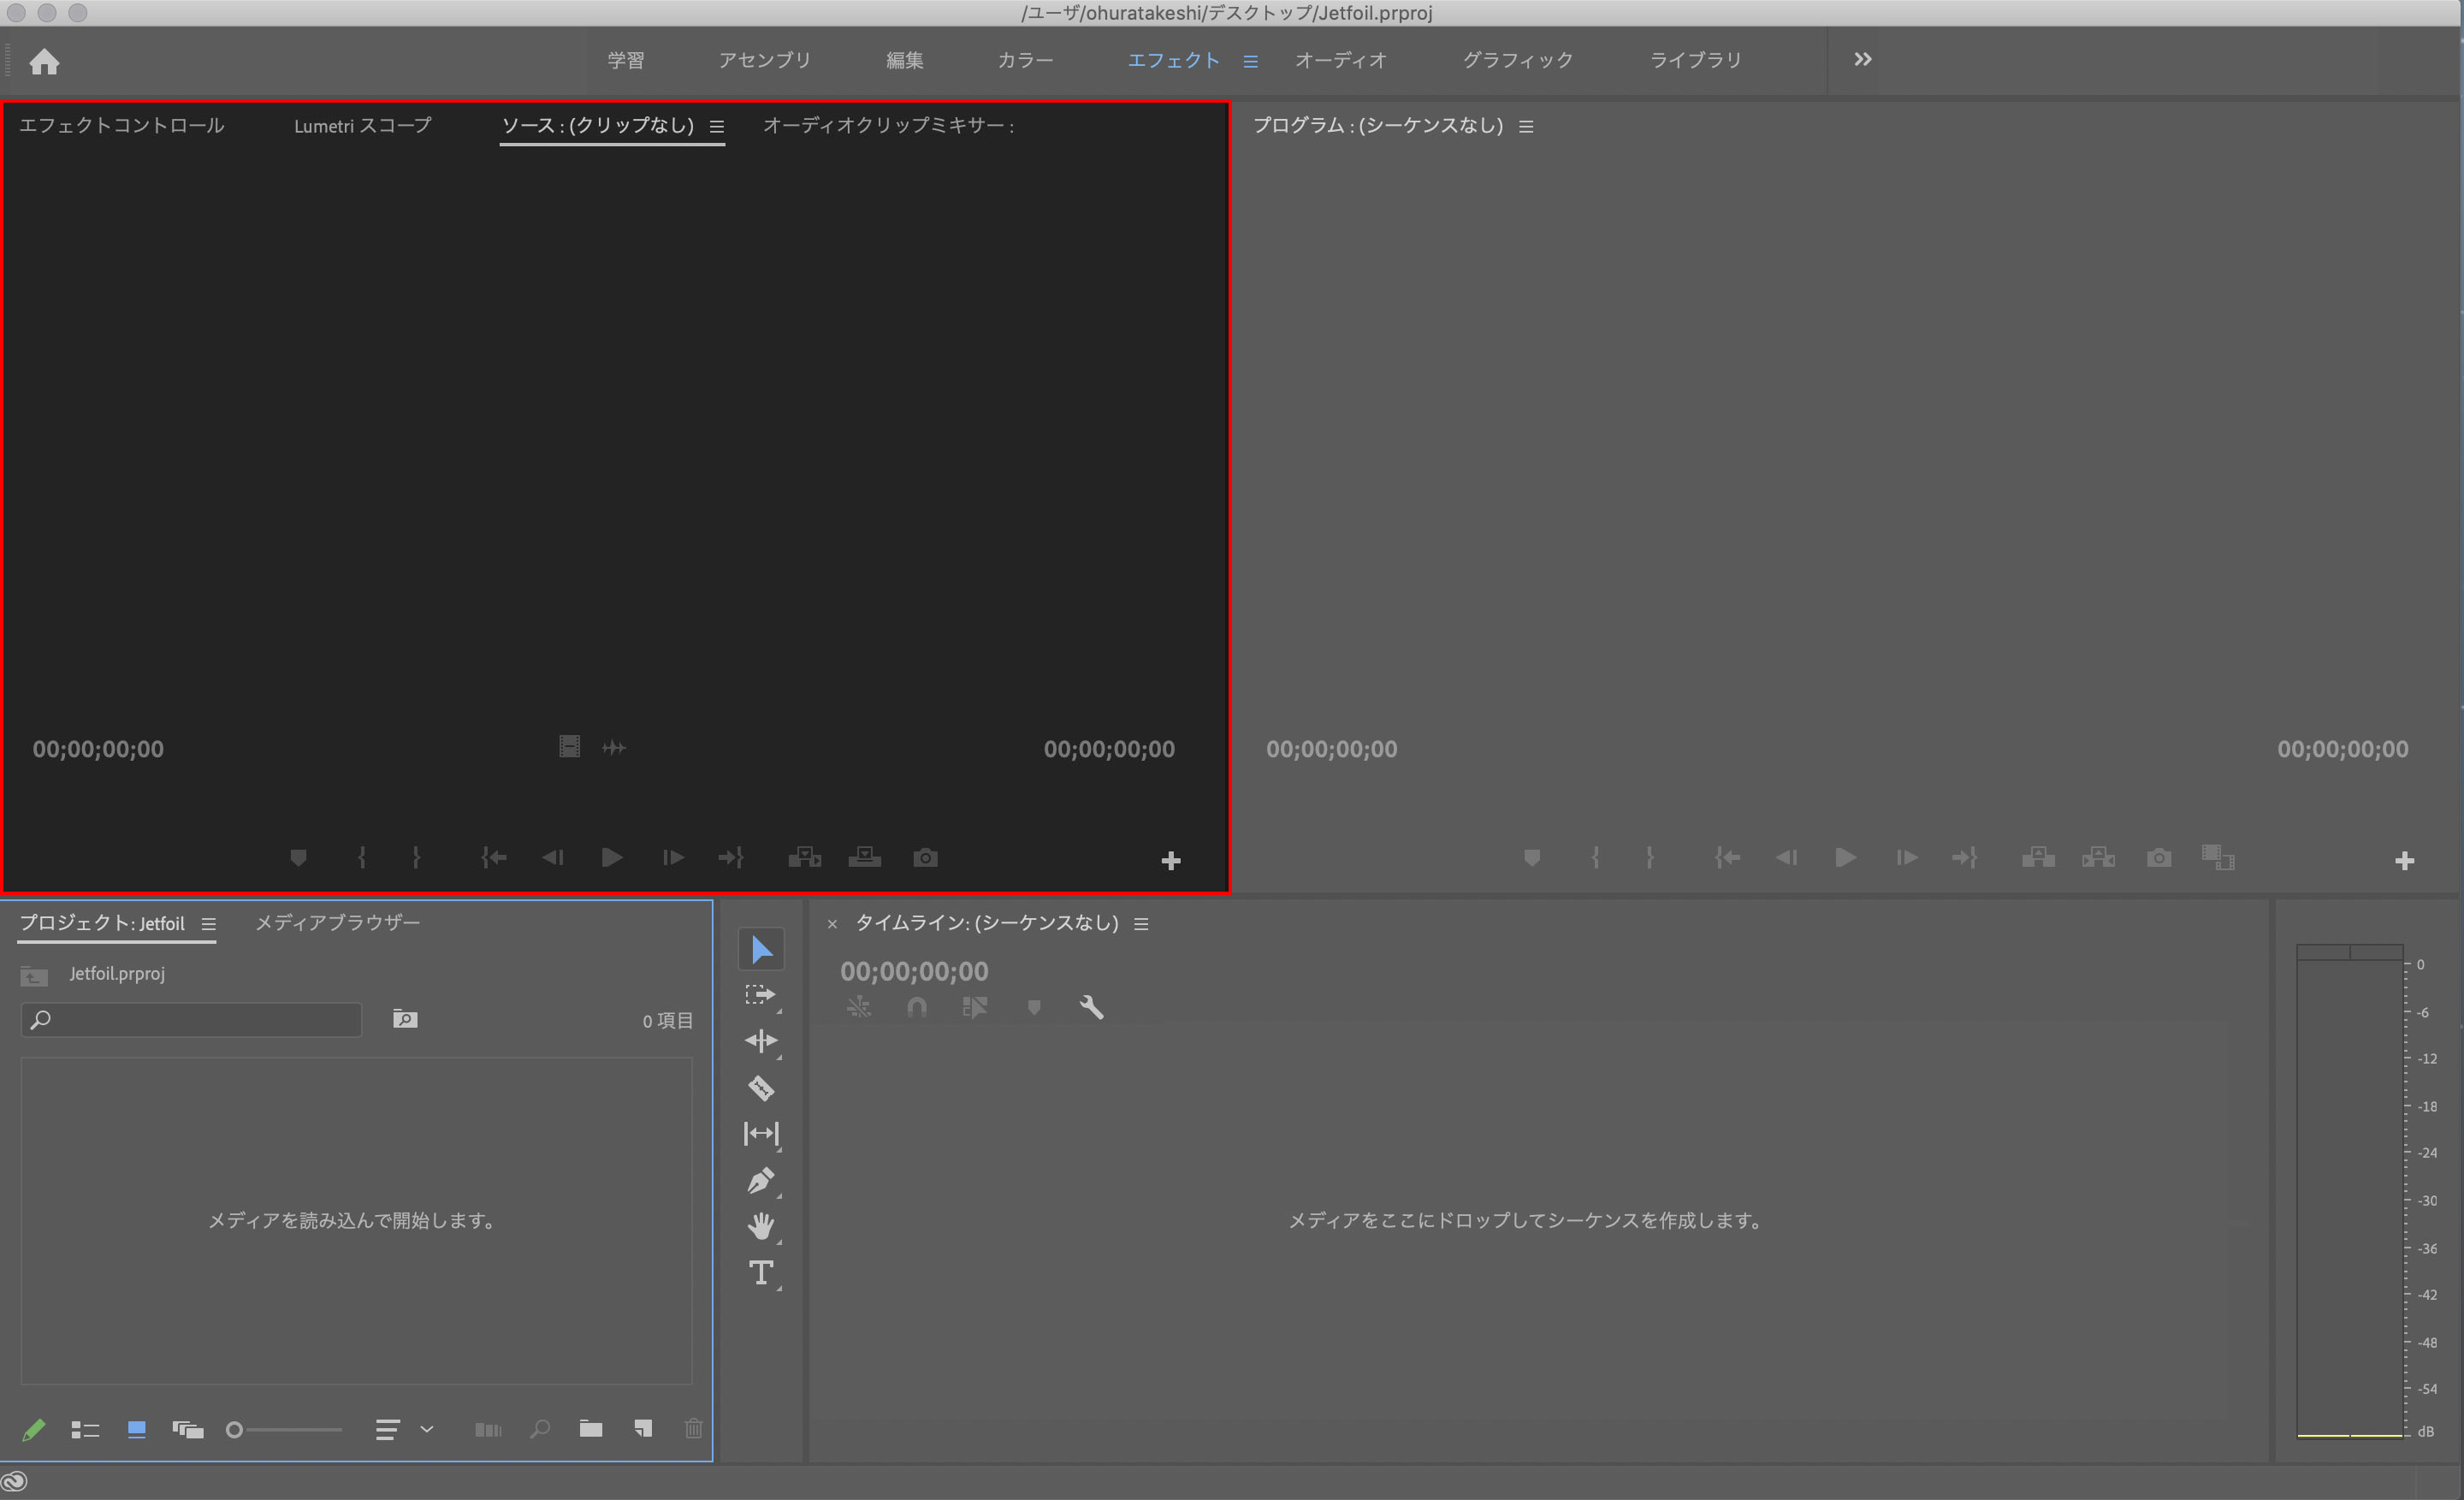Screen dimensions: 2464x1500
Task: Select the Type tool
Action: point(761,1273)
